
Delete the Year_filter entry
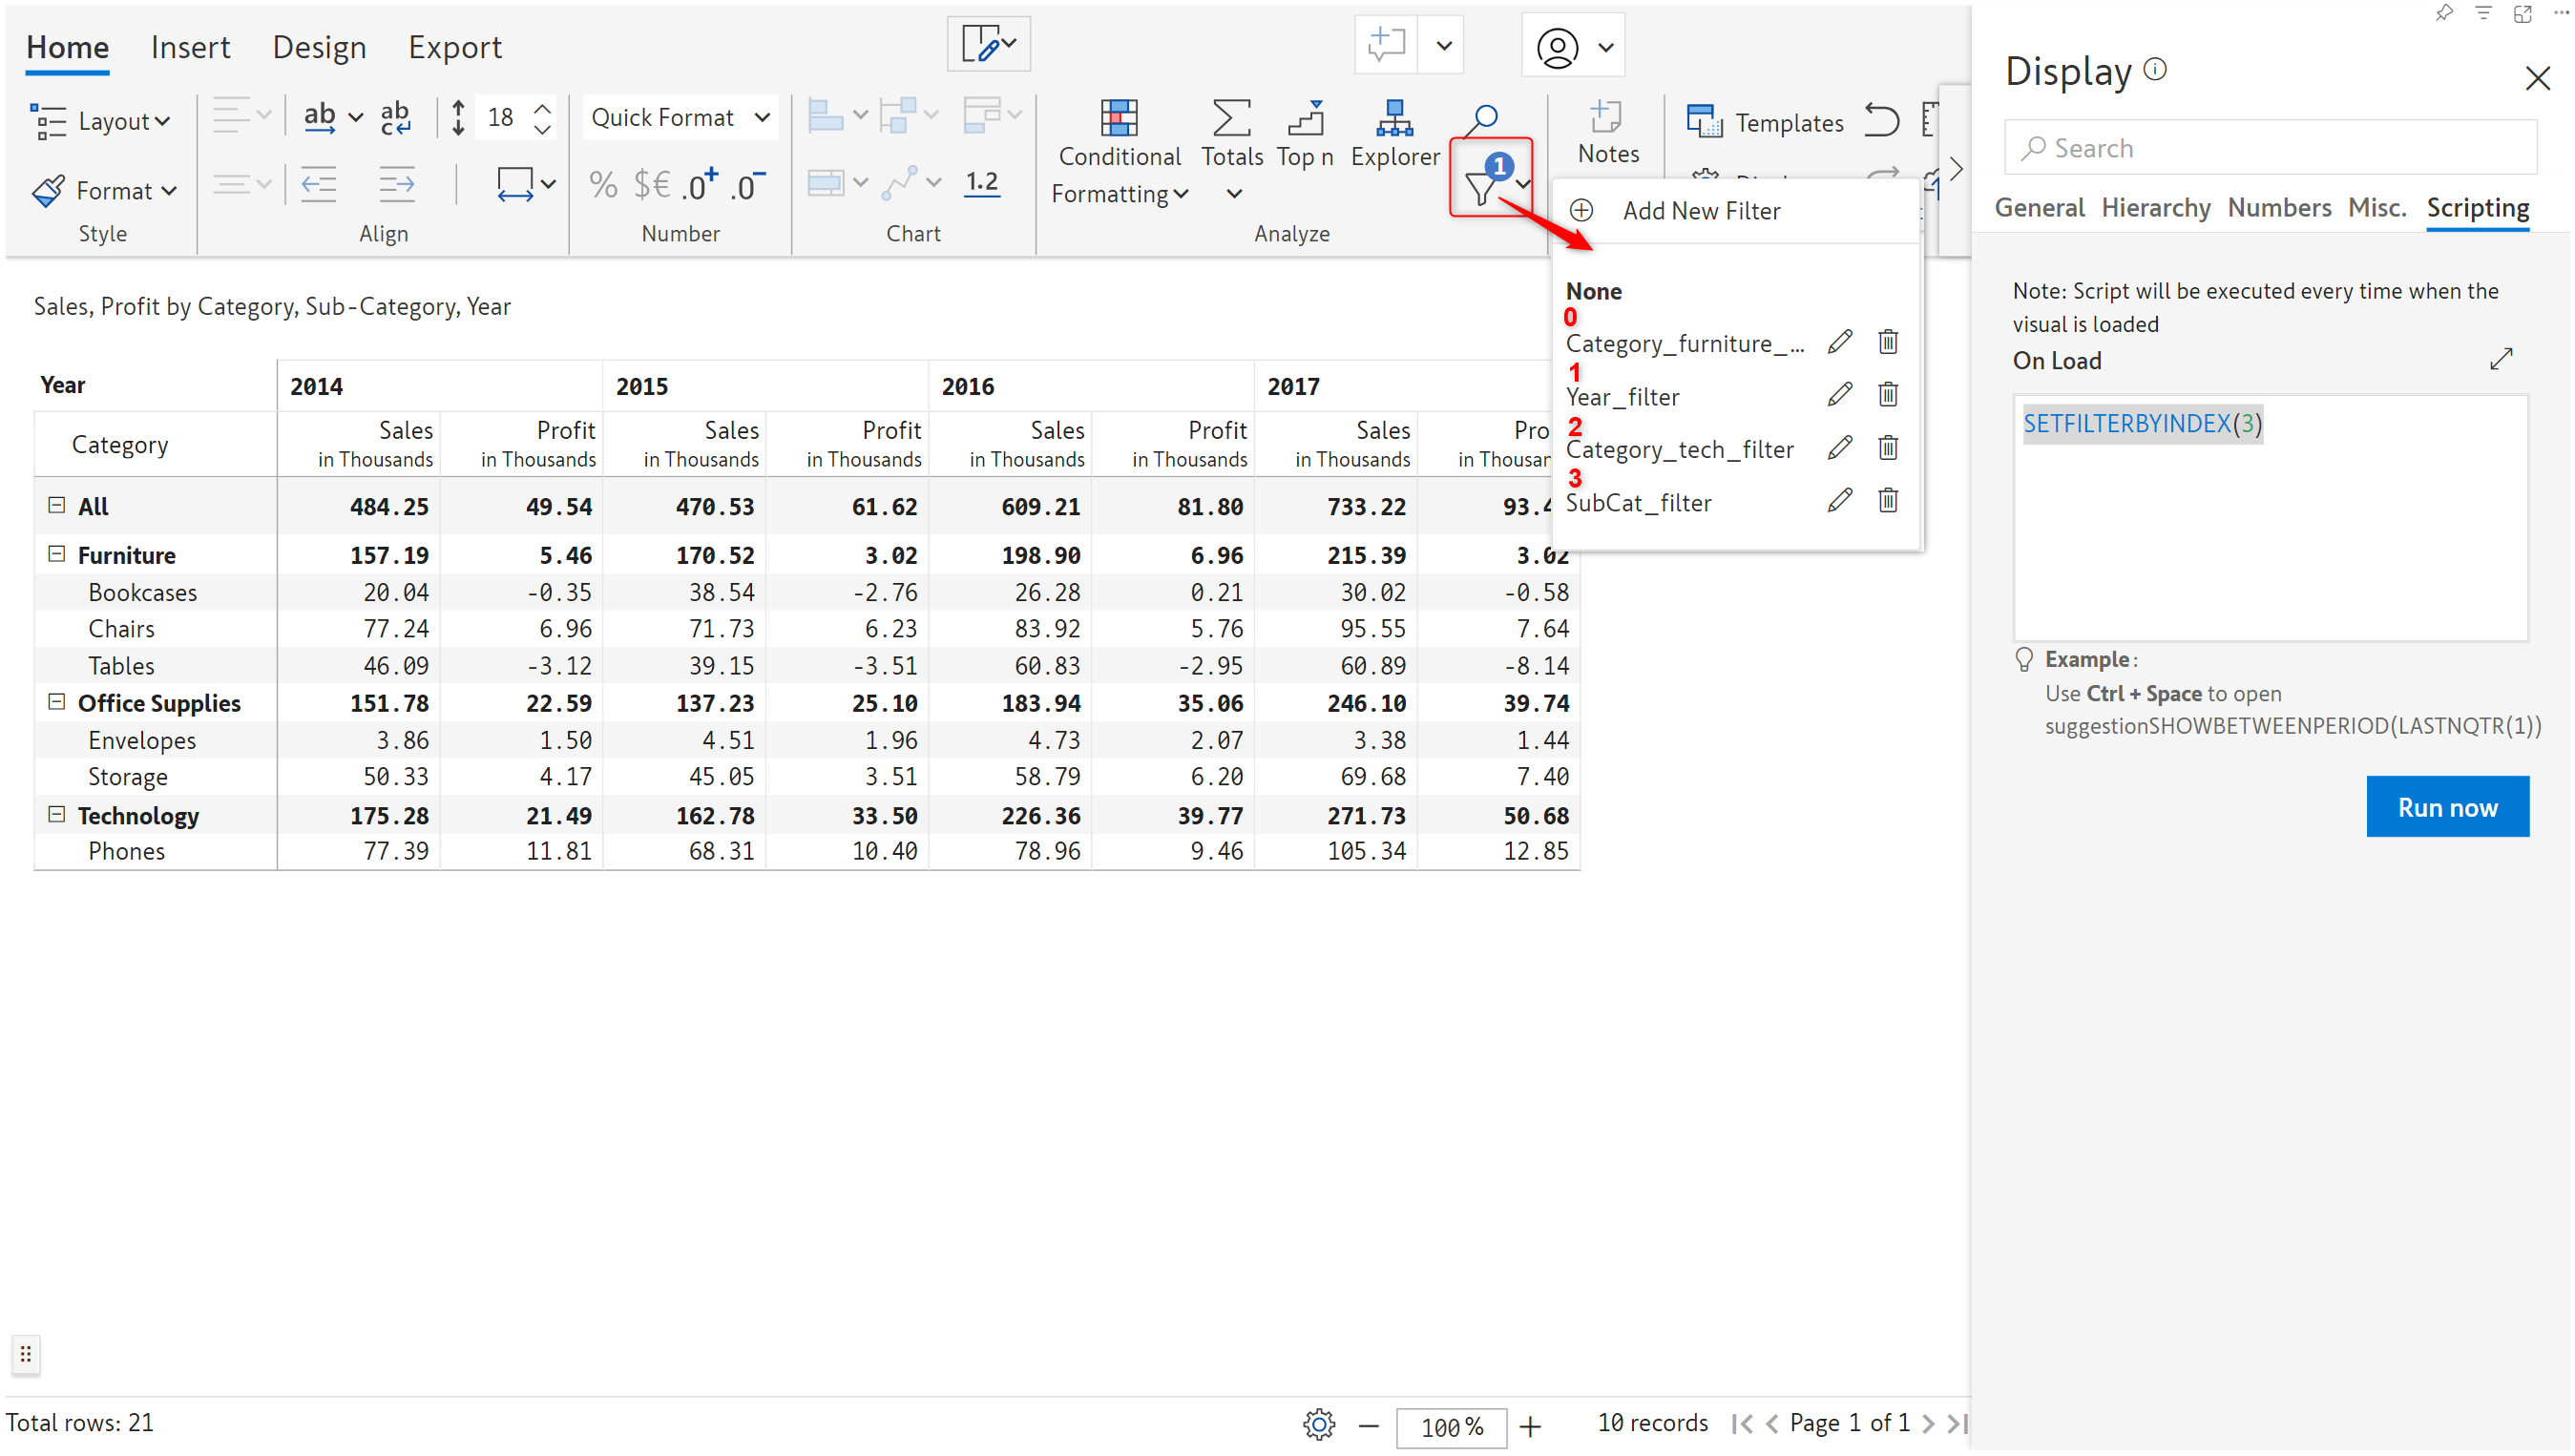1886,395
